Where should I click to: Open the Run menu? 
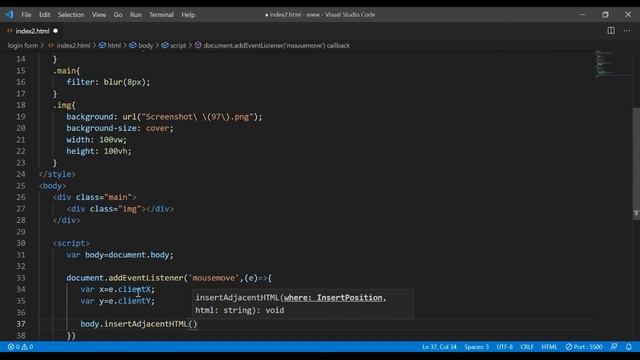(136, 15)
